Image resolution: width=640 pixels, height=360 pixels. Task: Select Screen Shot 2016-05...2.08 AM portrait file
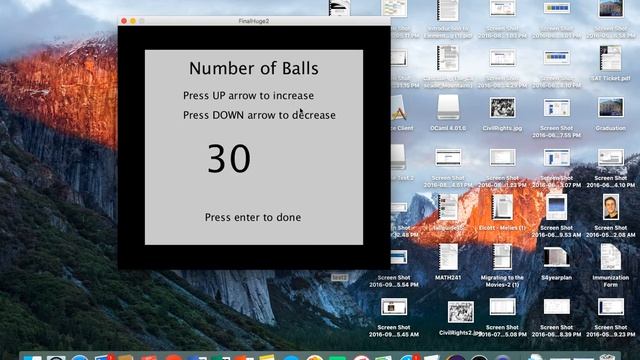click(611, 207)
